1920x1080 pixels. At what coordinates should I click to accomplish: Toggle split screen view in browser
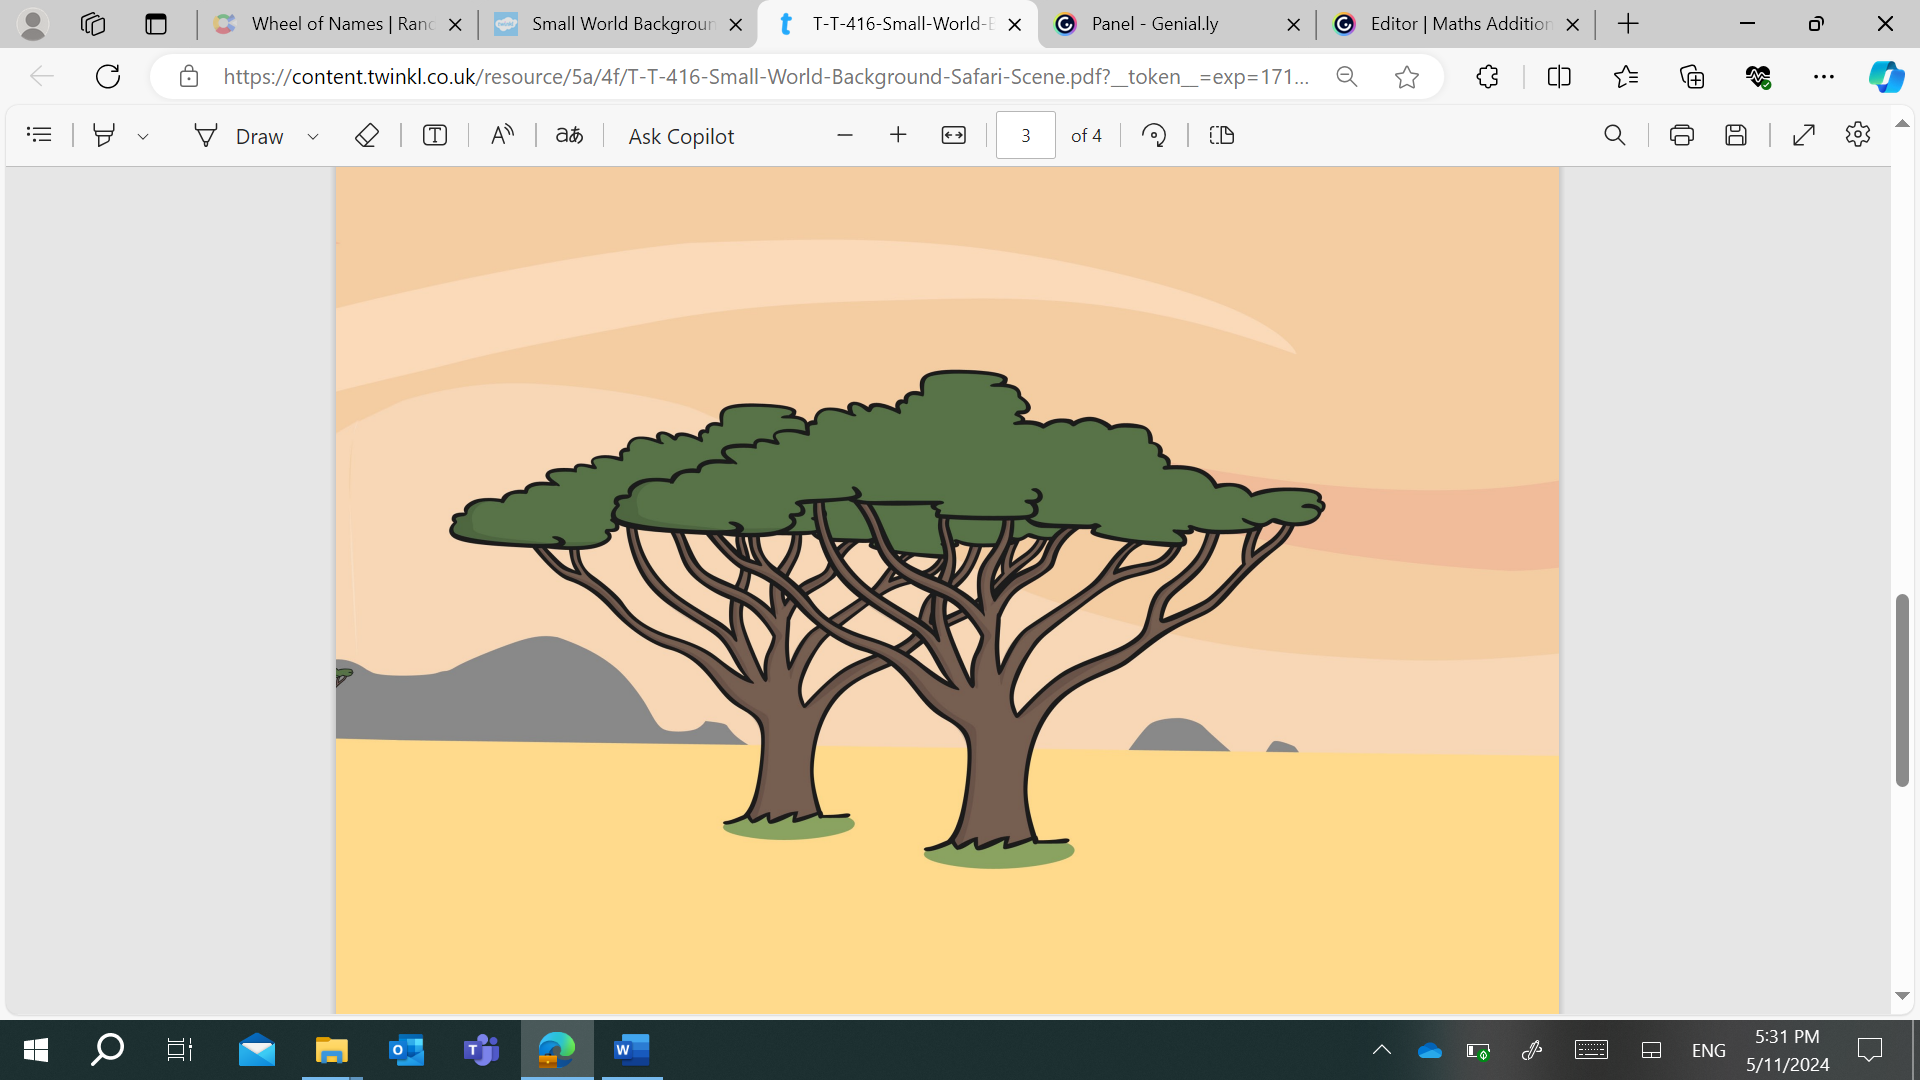1559,77
